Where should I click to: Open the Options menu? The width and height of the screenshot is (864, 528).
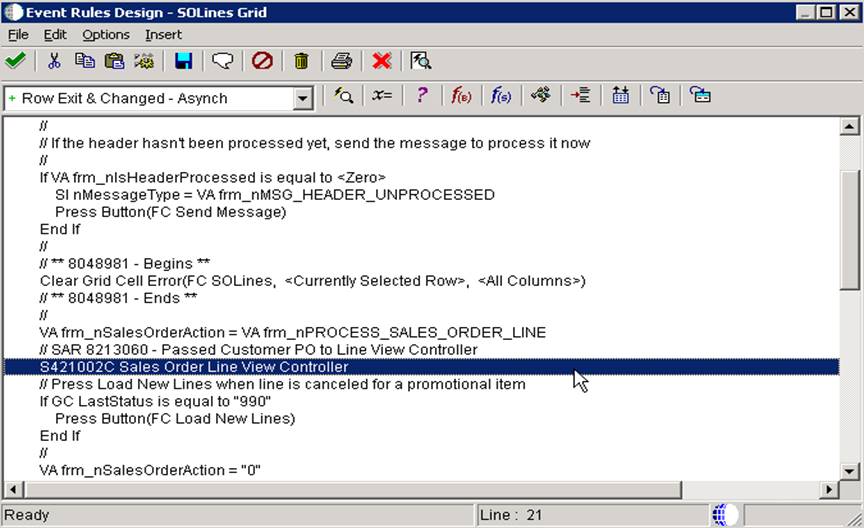pyautogui.click(x=106, y=35)
